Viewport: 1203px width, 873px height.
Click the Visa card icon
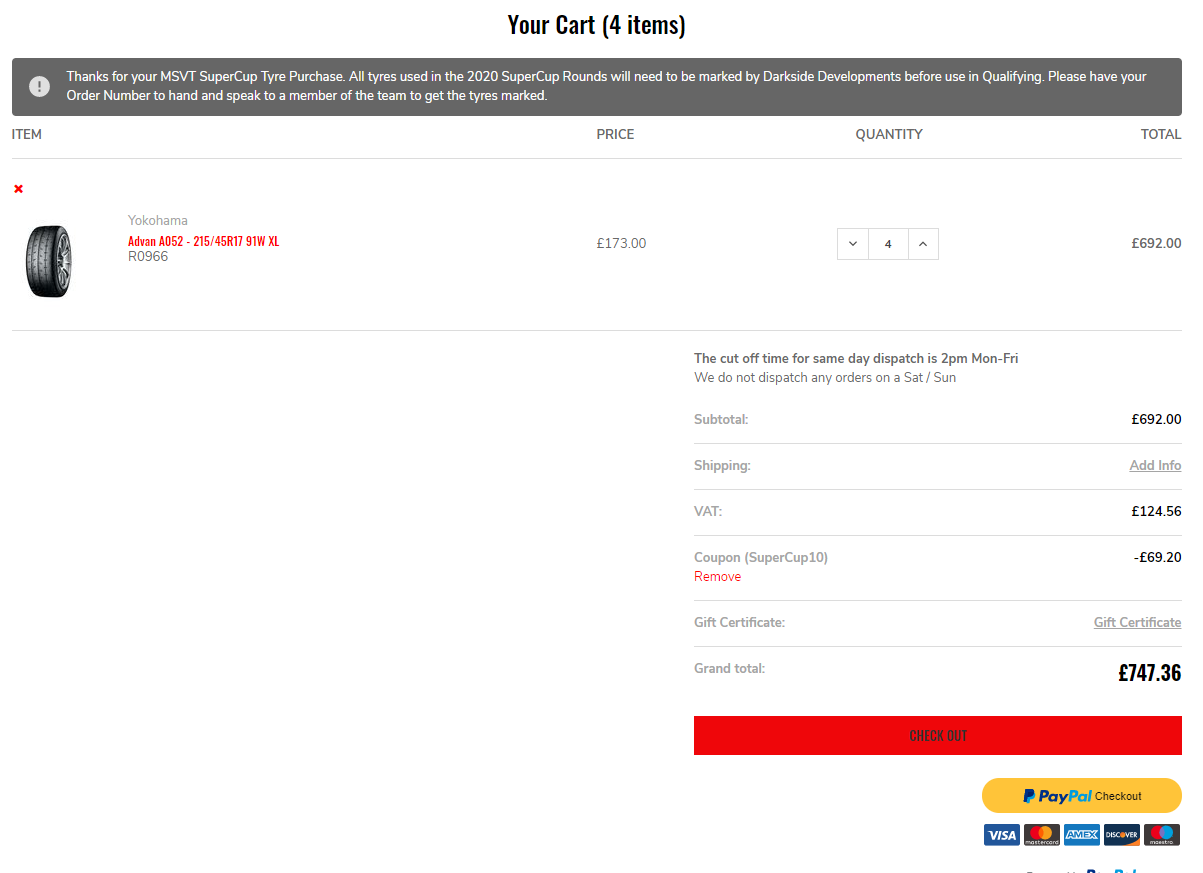point(1001,835)
